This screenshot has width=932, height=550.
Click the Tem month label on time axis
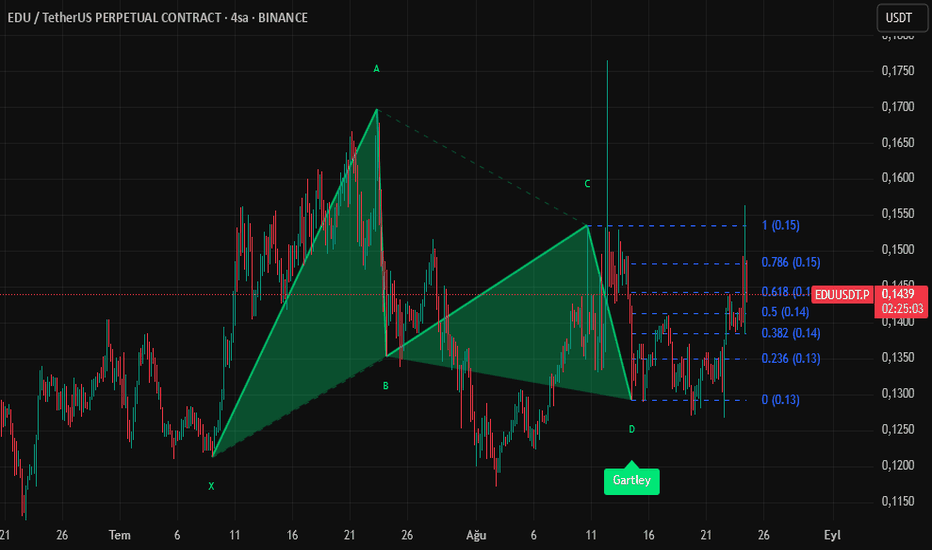pos(119,535)
